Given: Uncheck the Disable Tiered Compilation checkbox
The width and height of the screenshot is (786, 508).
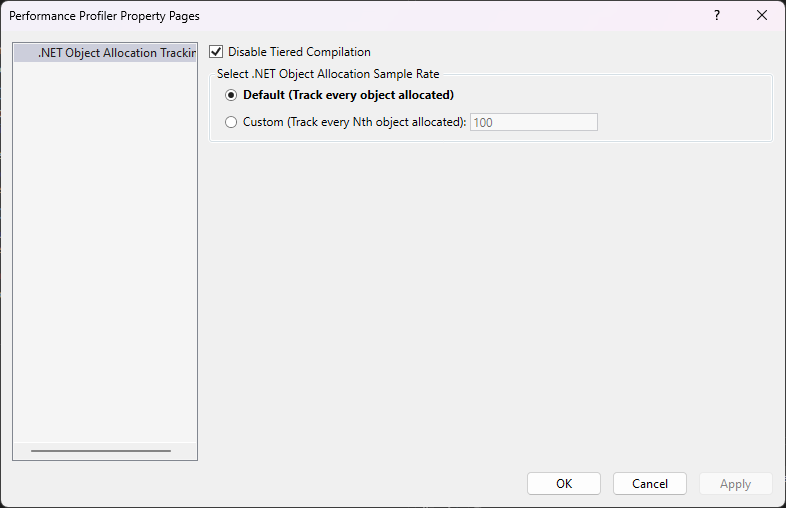Looking at the screenshot, I should (216, 52).
